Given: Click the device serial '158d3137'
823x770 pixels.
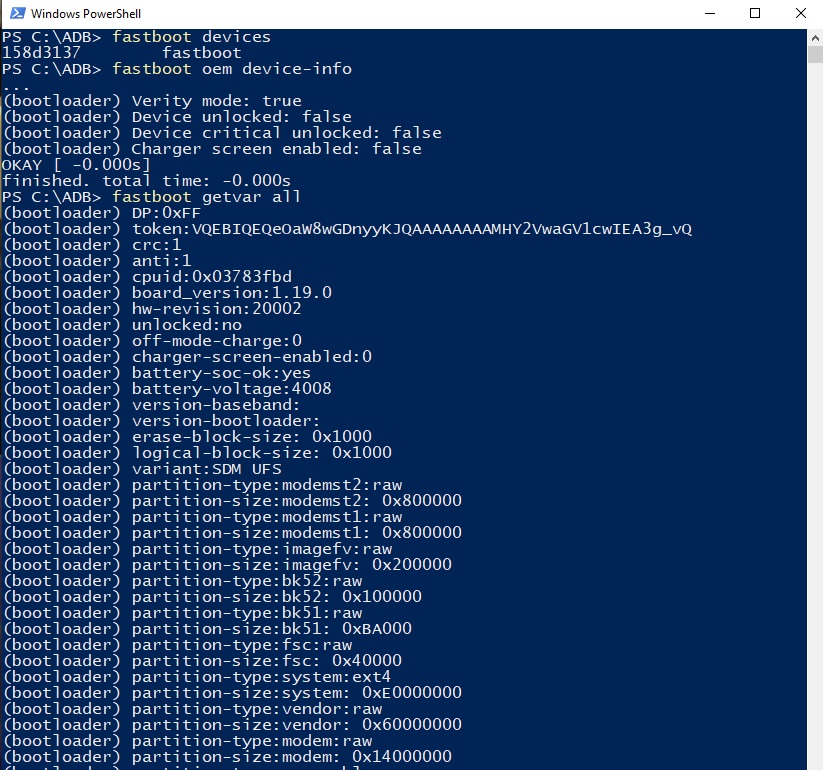Looking at the screenshot, I should point(41,53).
